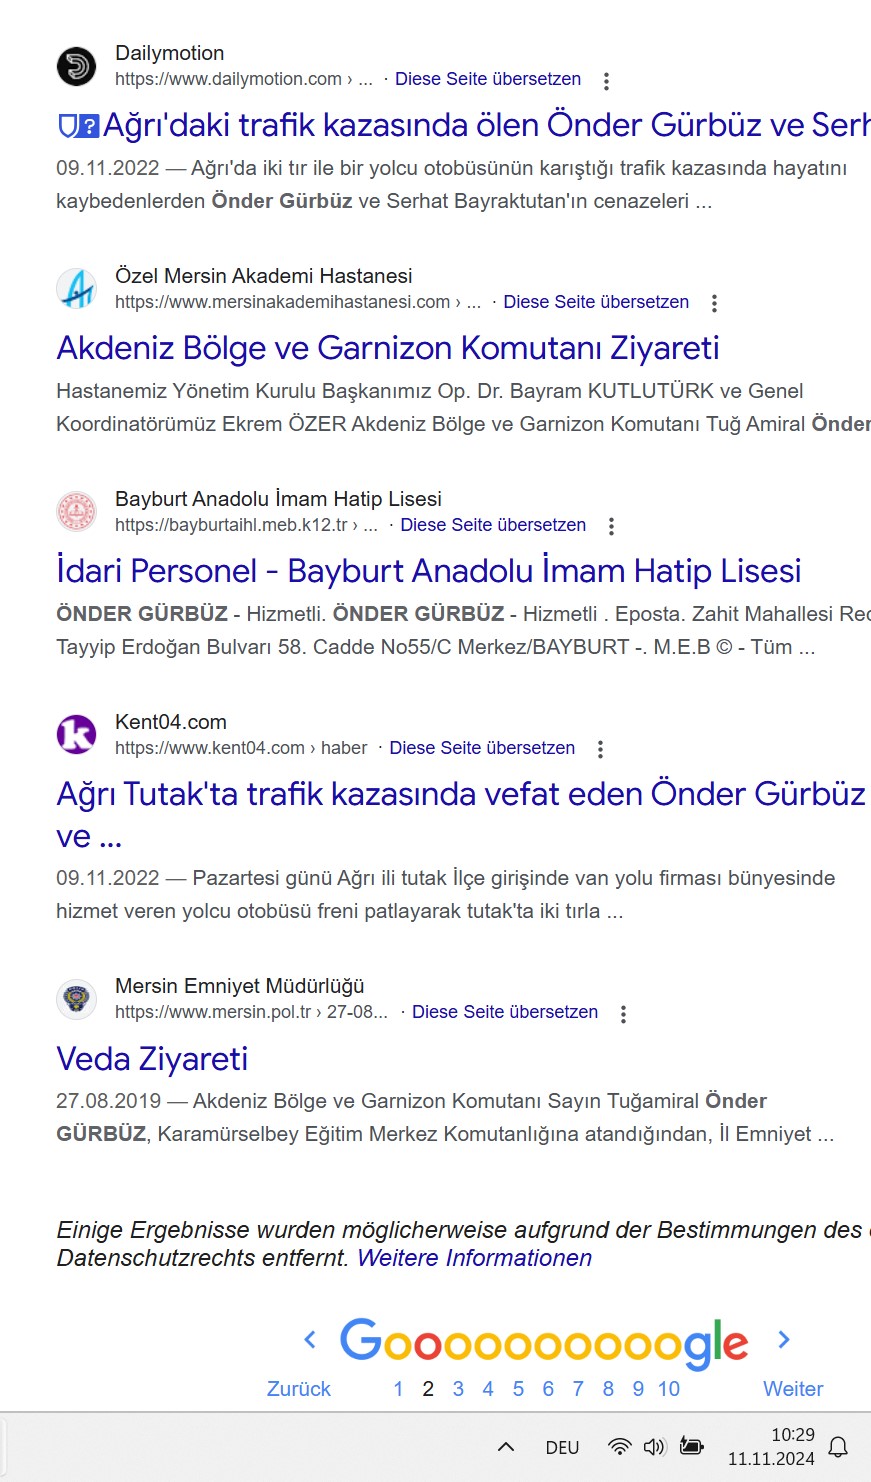Click the Özel Mersin Akademi Hastanesi favicon
The width and height of the screenshot is (871, 1482).
click(x=76, y=289)
